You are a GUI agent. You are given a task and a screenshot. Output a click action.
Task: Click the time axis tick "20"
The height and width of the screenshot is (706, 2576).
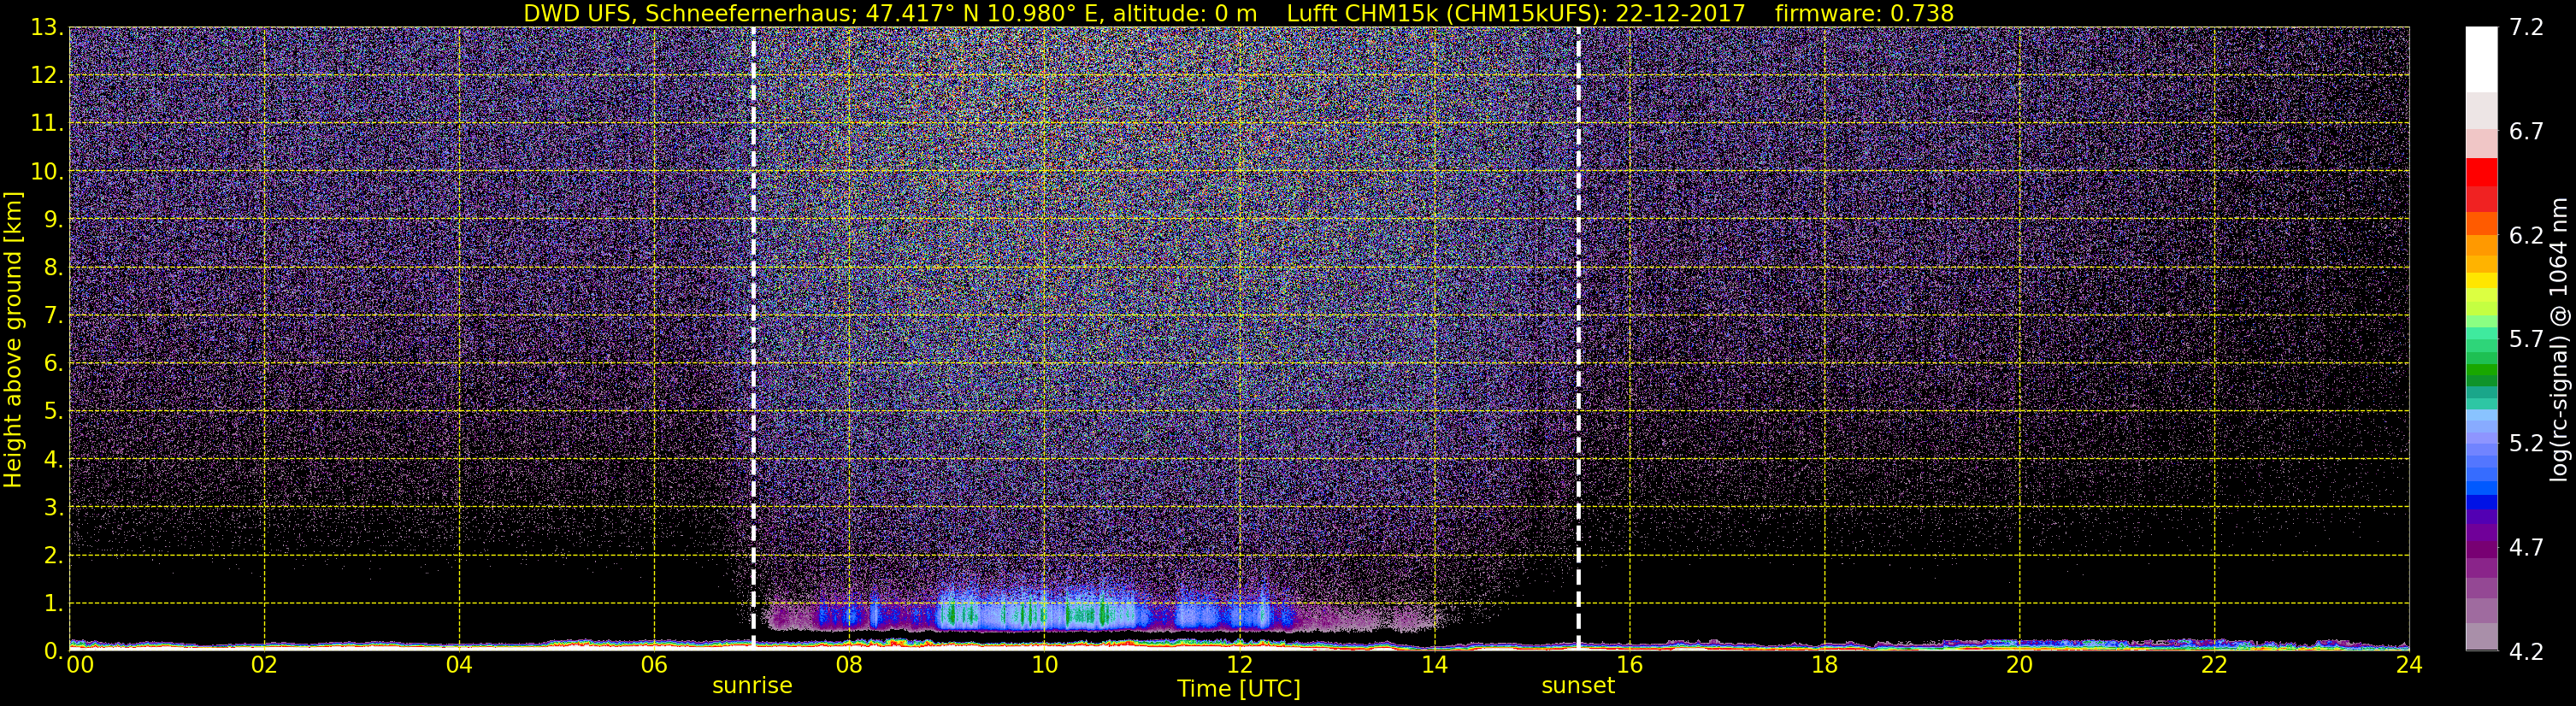click(x=2019, y=665)
